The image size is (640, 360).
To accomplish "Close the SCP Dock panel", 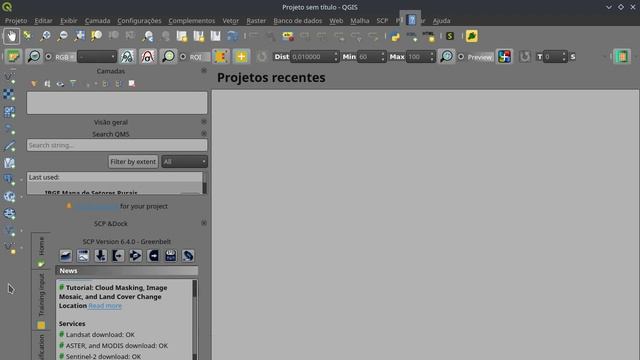I will tap(204, 223).
